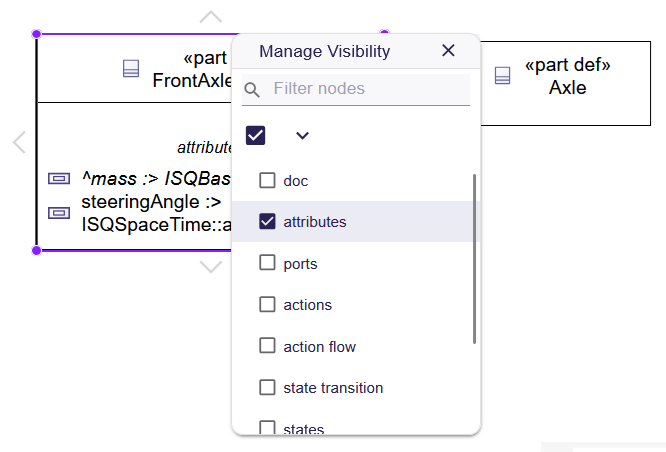Image resolution: width=666 pixels, height=452 pixels.
Task: Click the FrontAxle part icon
Action: (130, 69)
